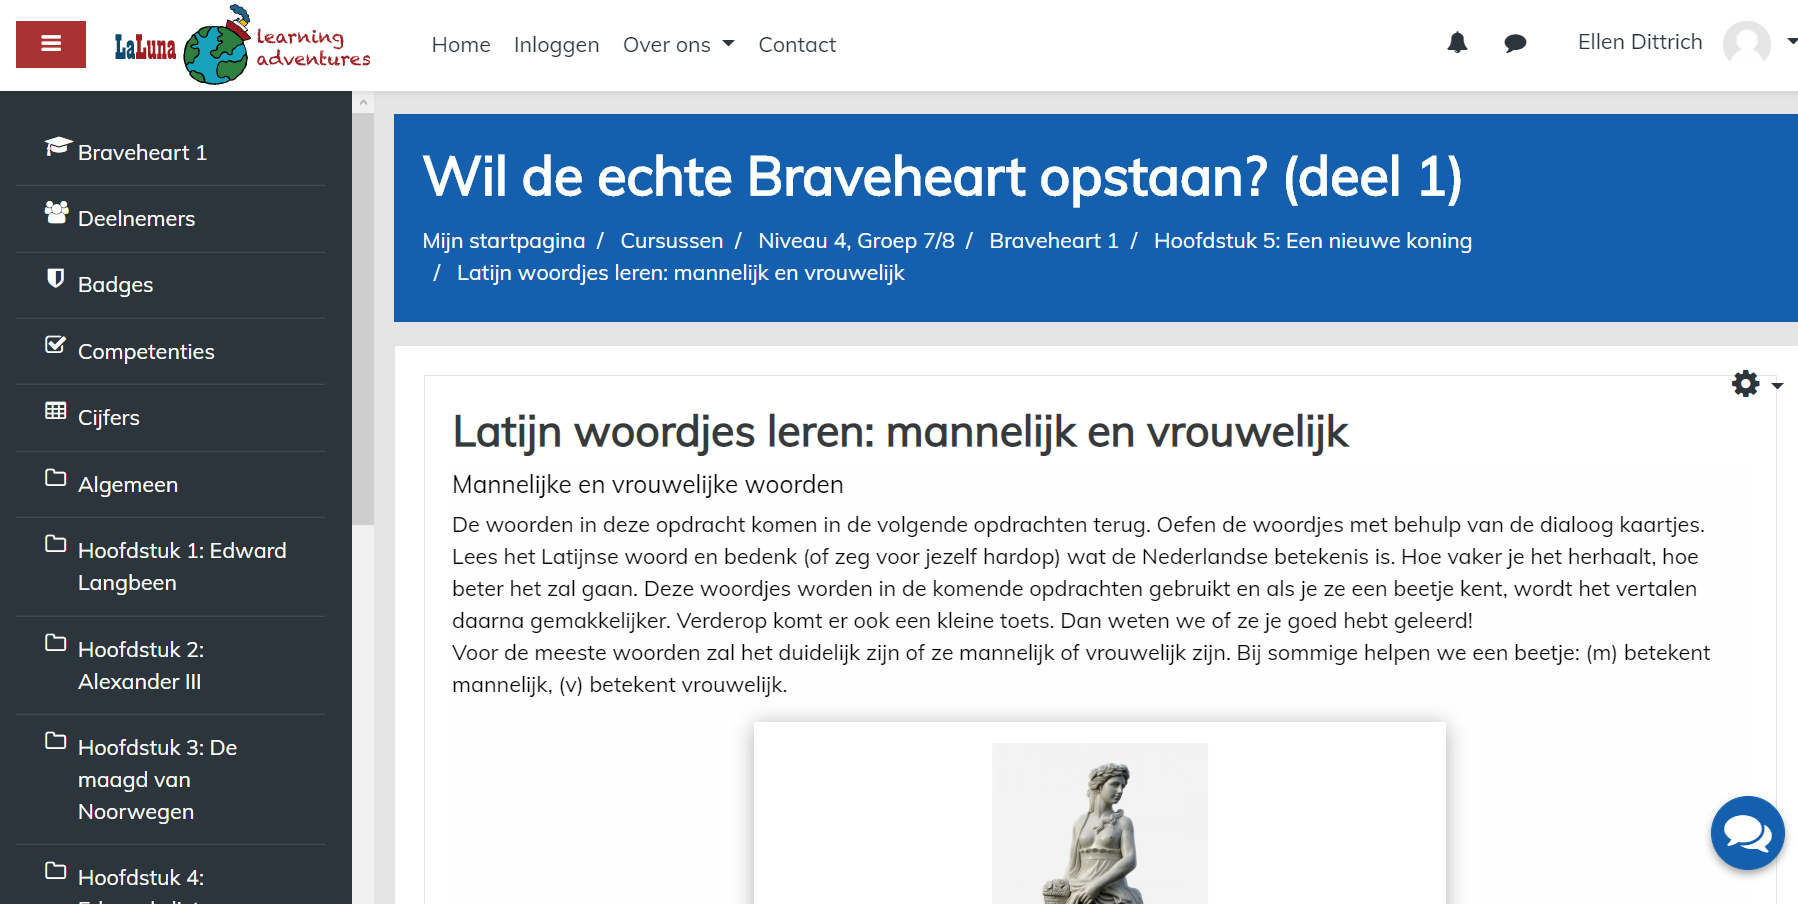Open Hoofdstuk 4 in the sidebar
The width and height of the screenshot is (1798, 904).
(x=141, y=878)
